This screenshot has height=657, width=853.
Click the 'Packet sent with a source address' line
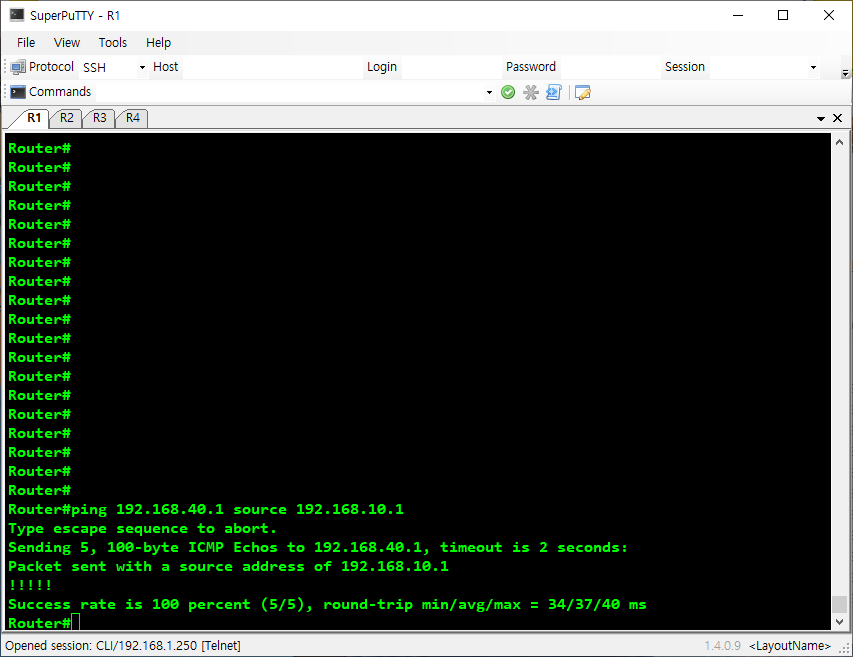(228, 567)
